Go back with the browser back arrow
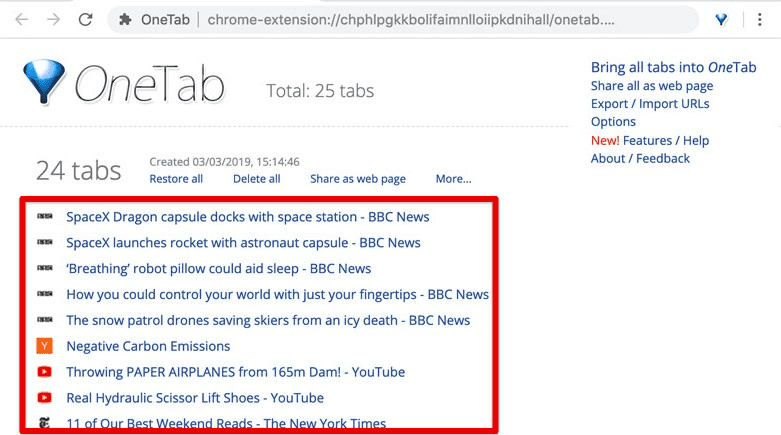The image size is (781, 435). 21,19
